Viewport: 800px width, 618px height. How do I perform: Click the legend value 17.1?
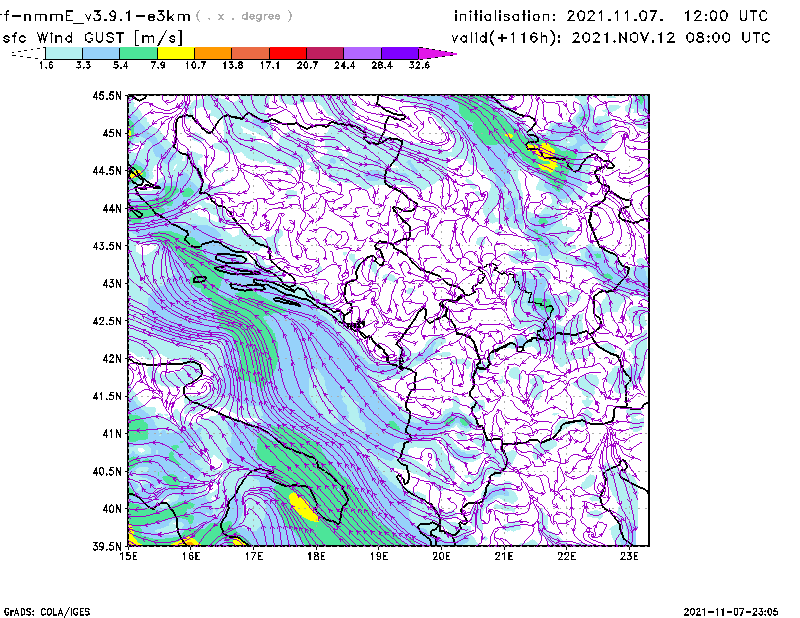pos(270,65)
